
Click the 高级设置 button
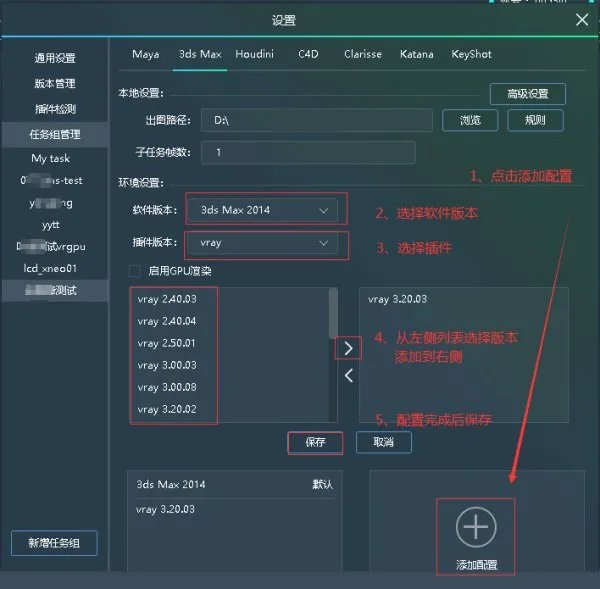(x=528, y=94)
